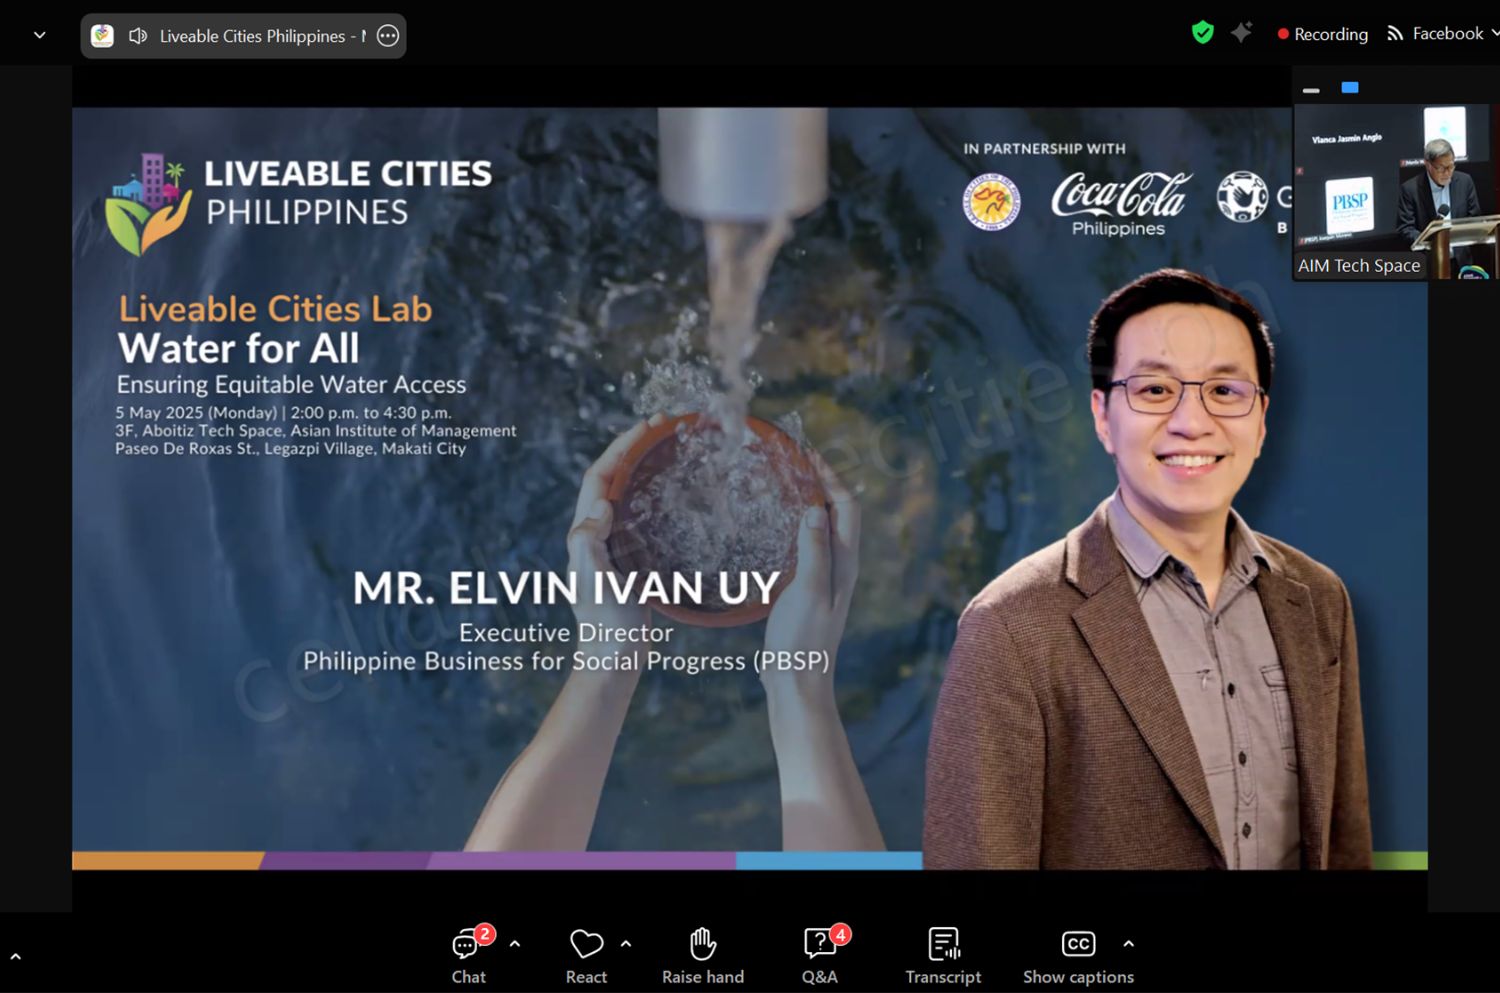Open the Transcript panel

coord(943,955)
